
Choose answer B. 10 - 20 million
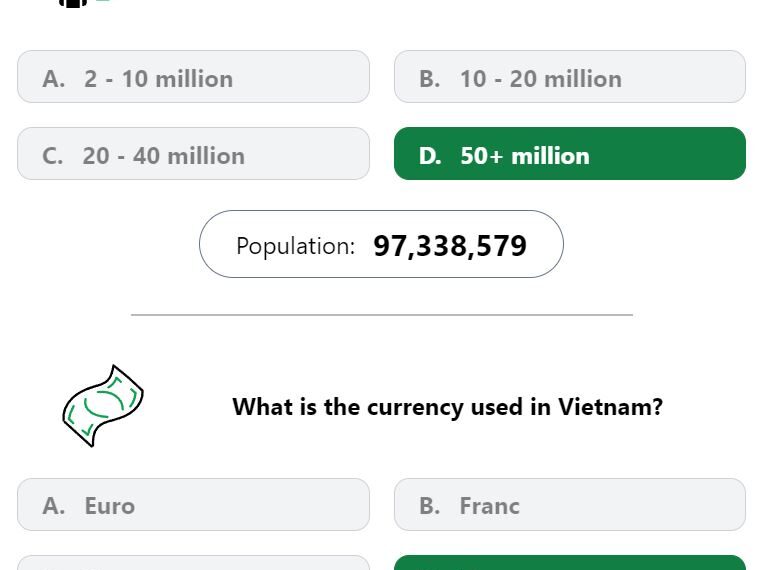[x=569, y=77]
